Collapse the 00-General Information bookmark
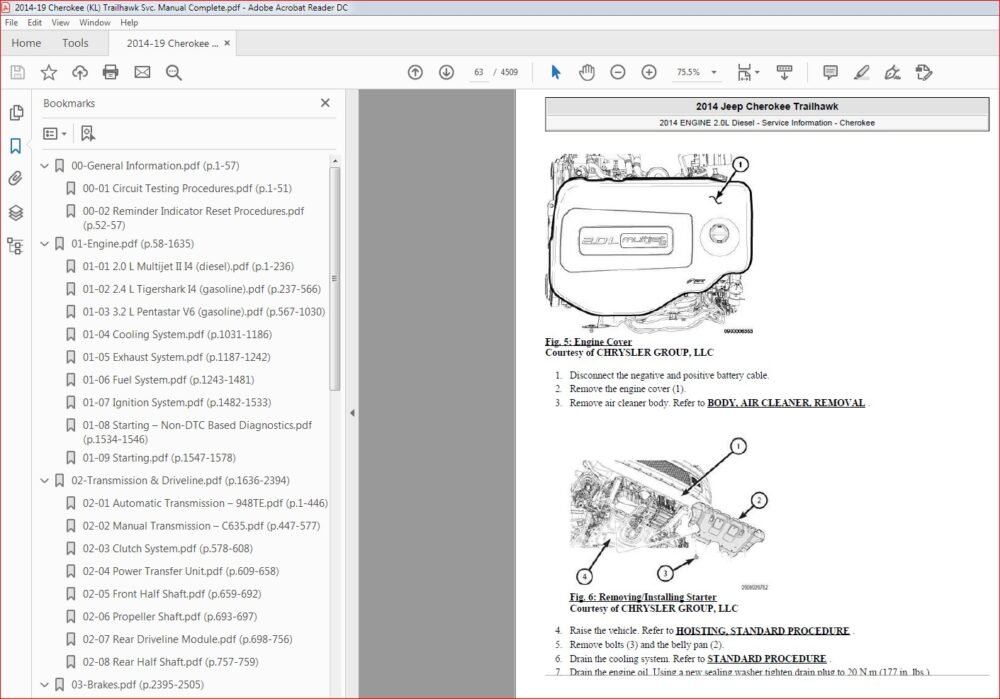Viewport: 1000px width, 699px height. [x=45, y=166]
